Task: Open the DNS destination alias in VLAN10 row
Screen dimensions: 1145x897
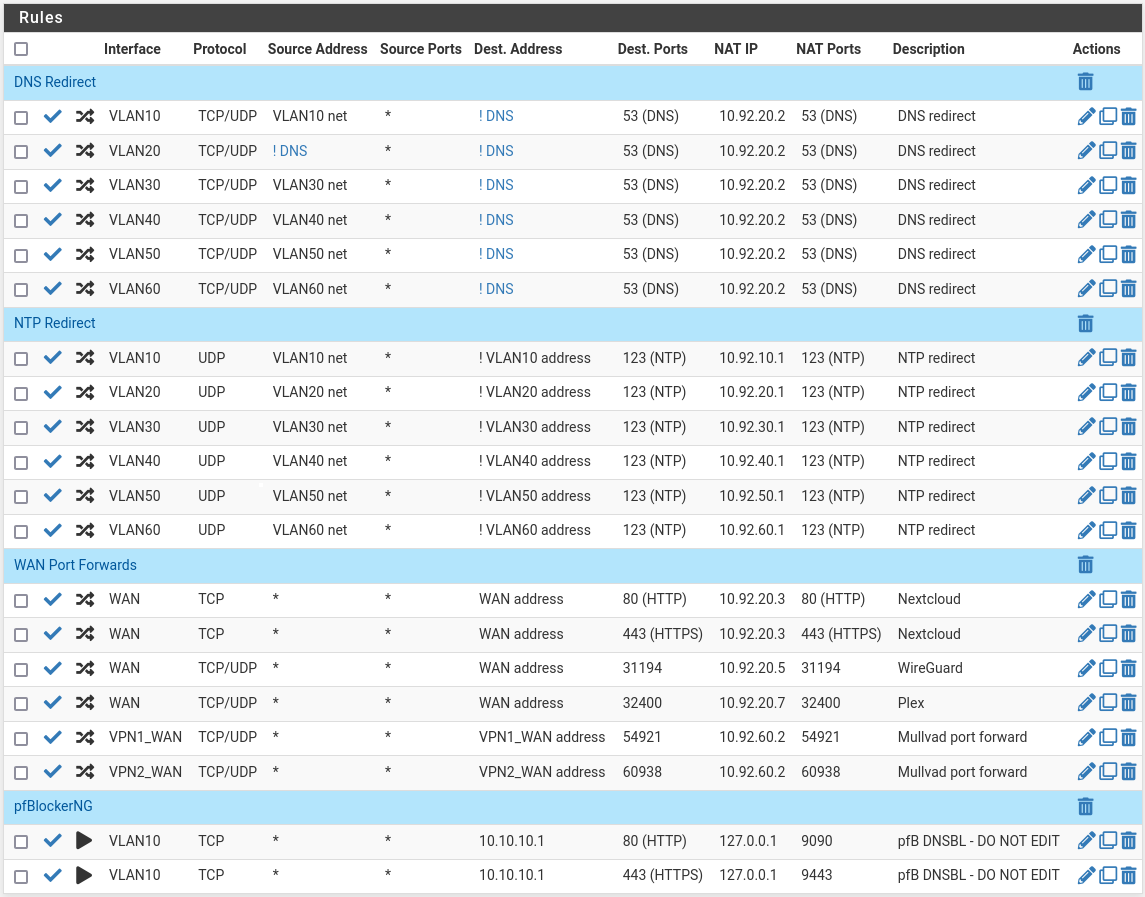Action: coord(496,116)
